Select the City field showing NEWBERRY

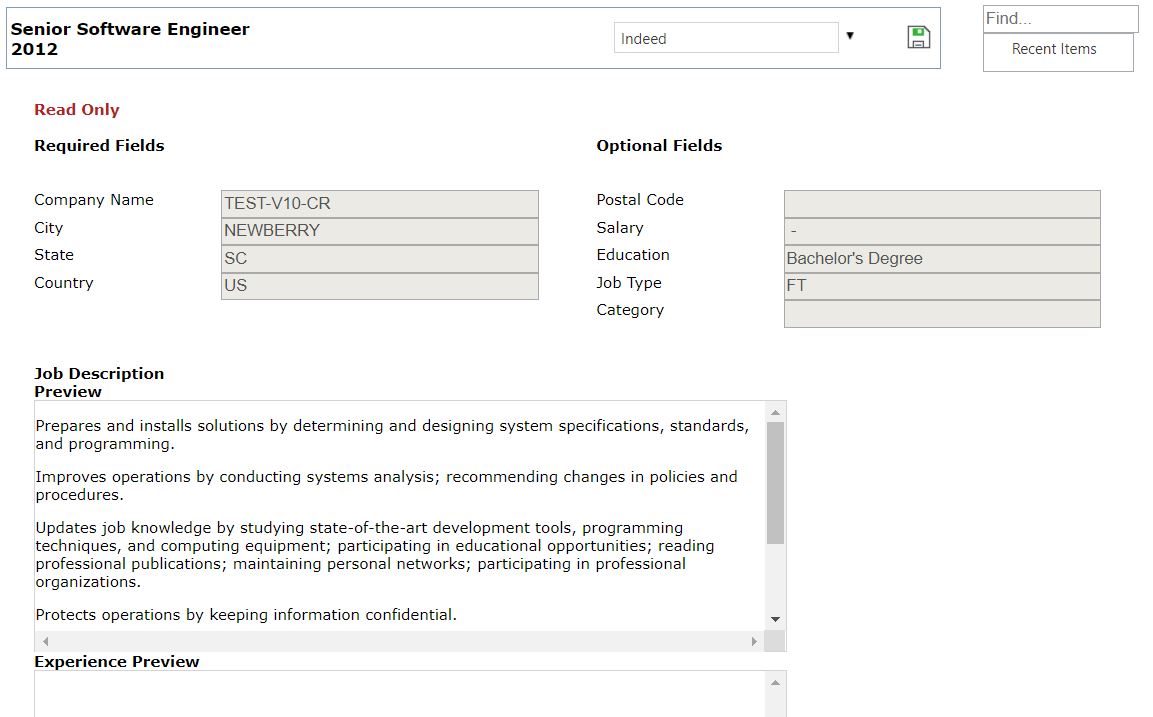coord(379,231)
